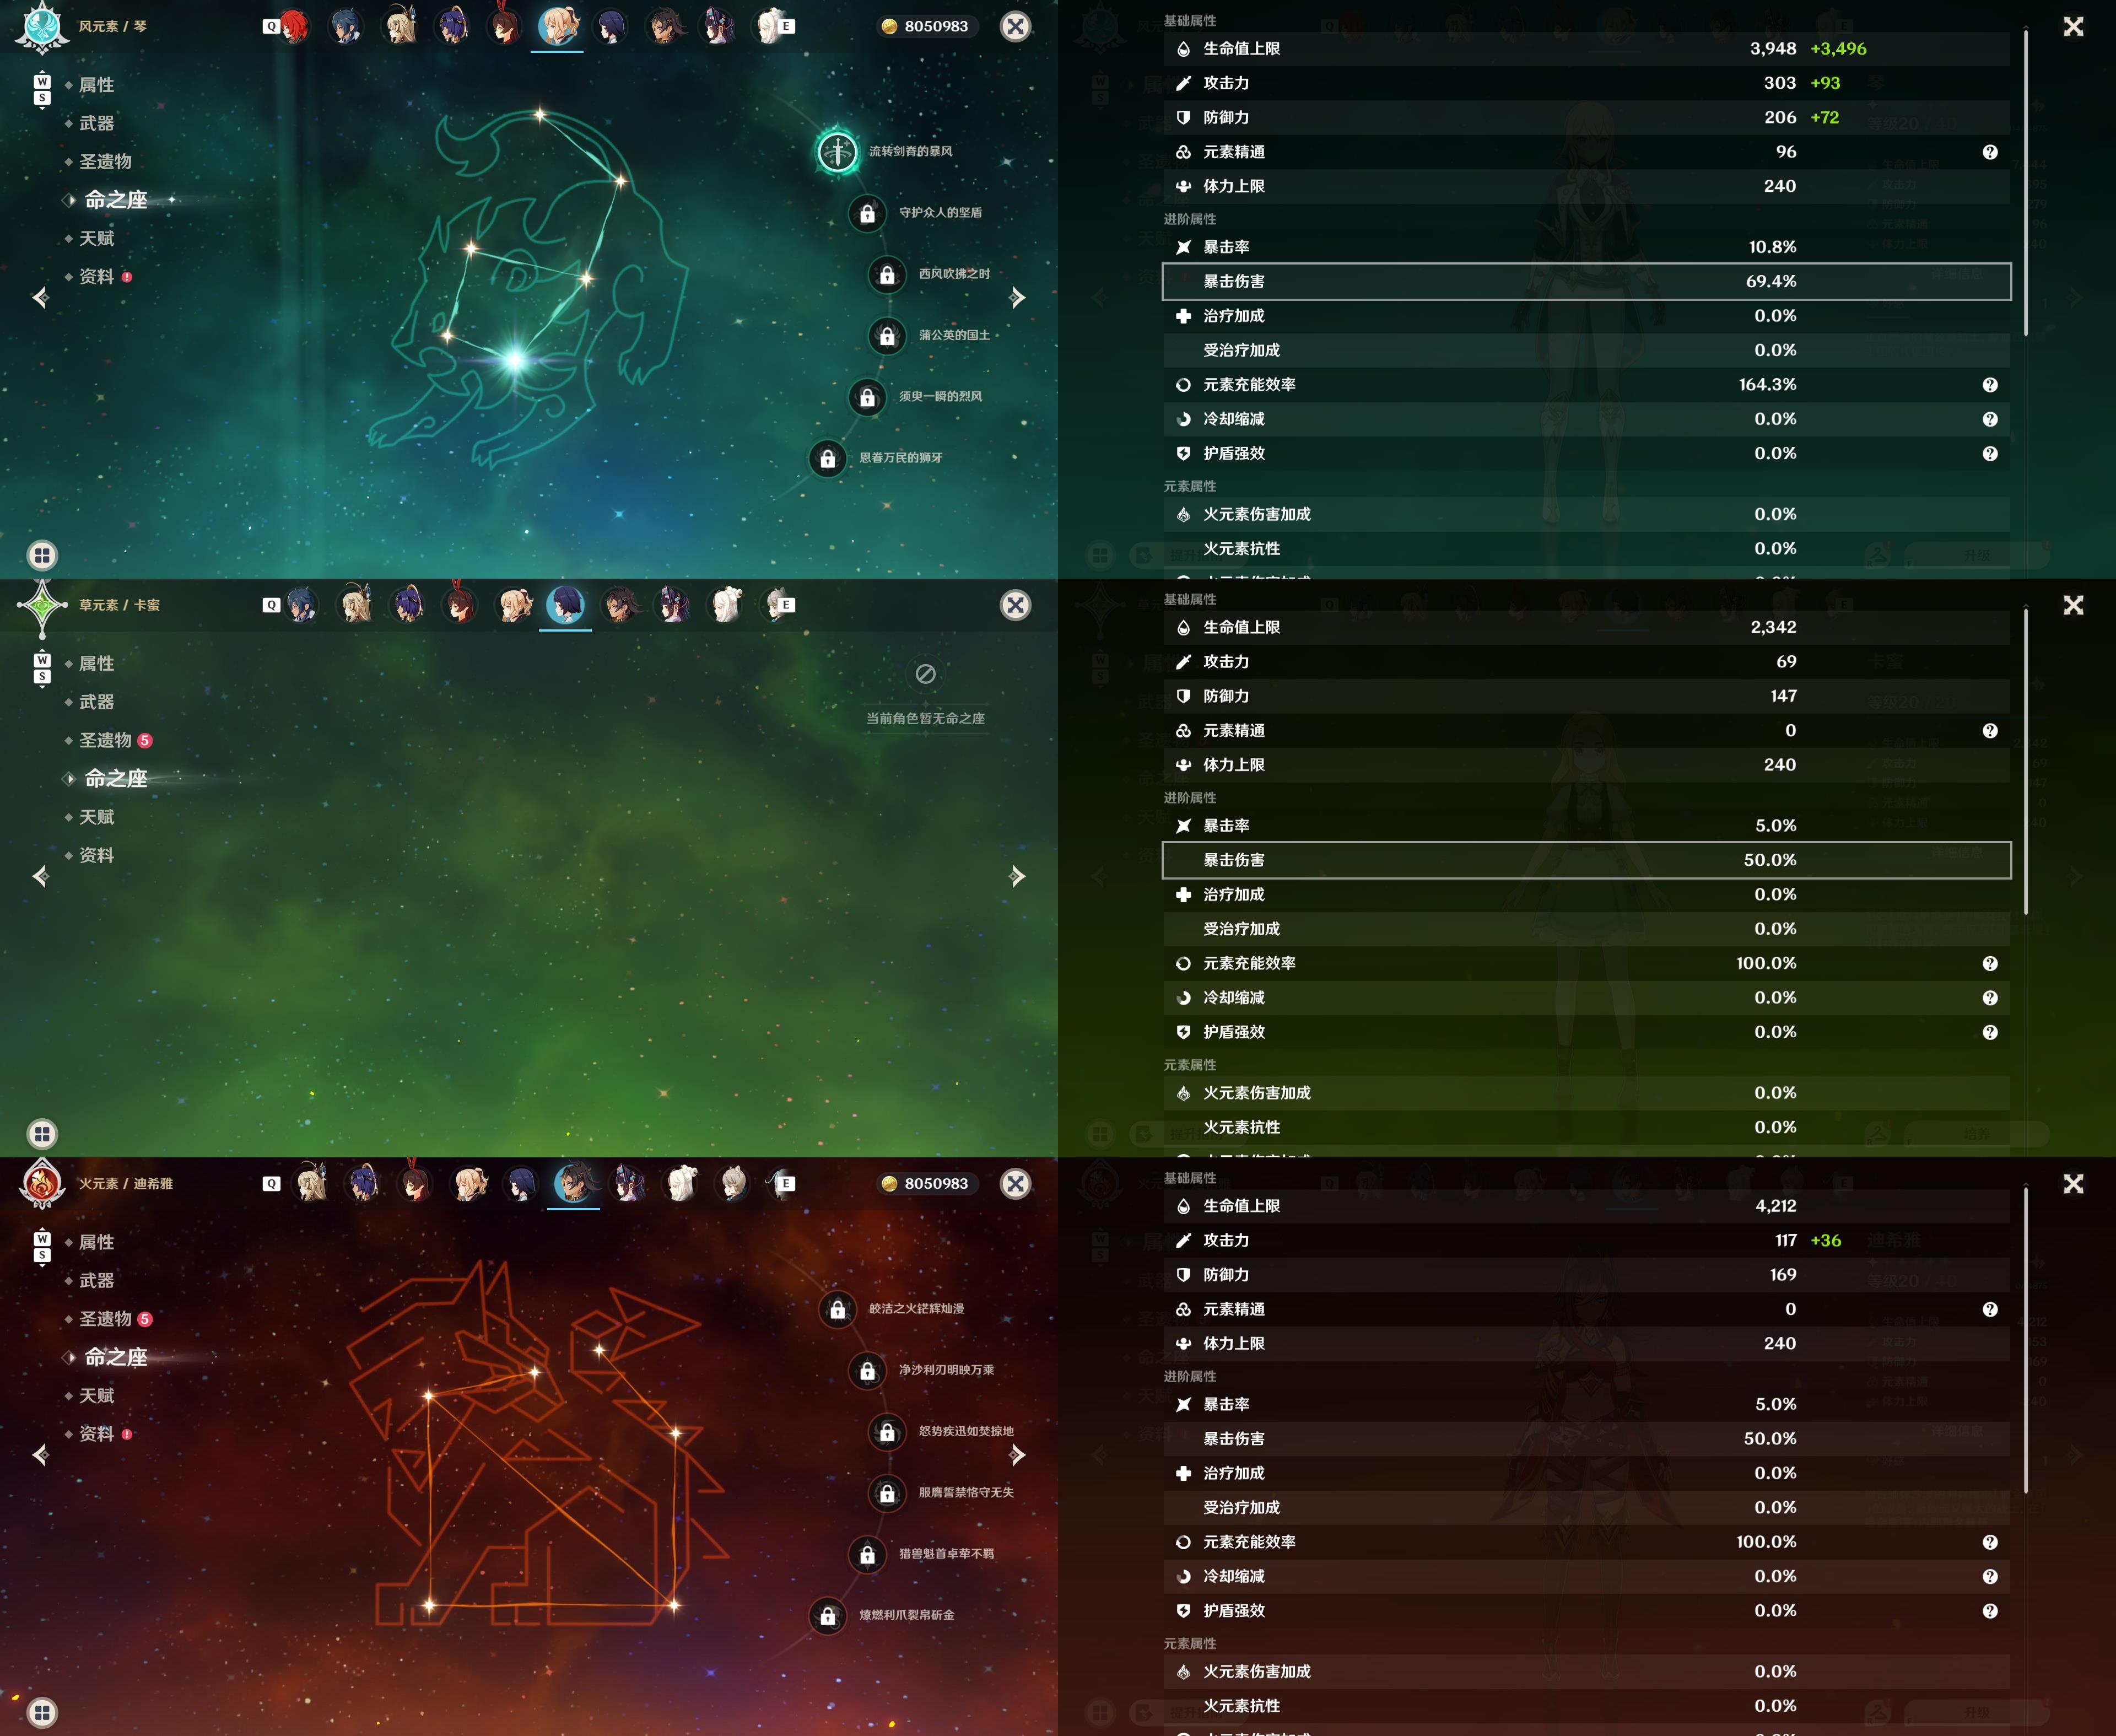Screen dimensions: 2116x1736
Task: Close the 风元素 / 琴 character screen
Action: [x=1016, y=26]
